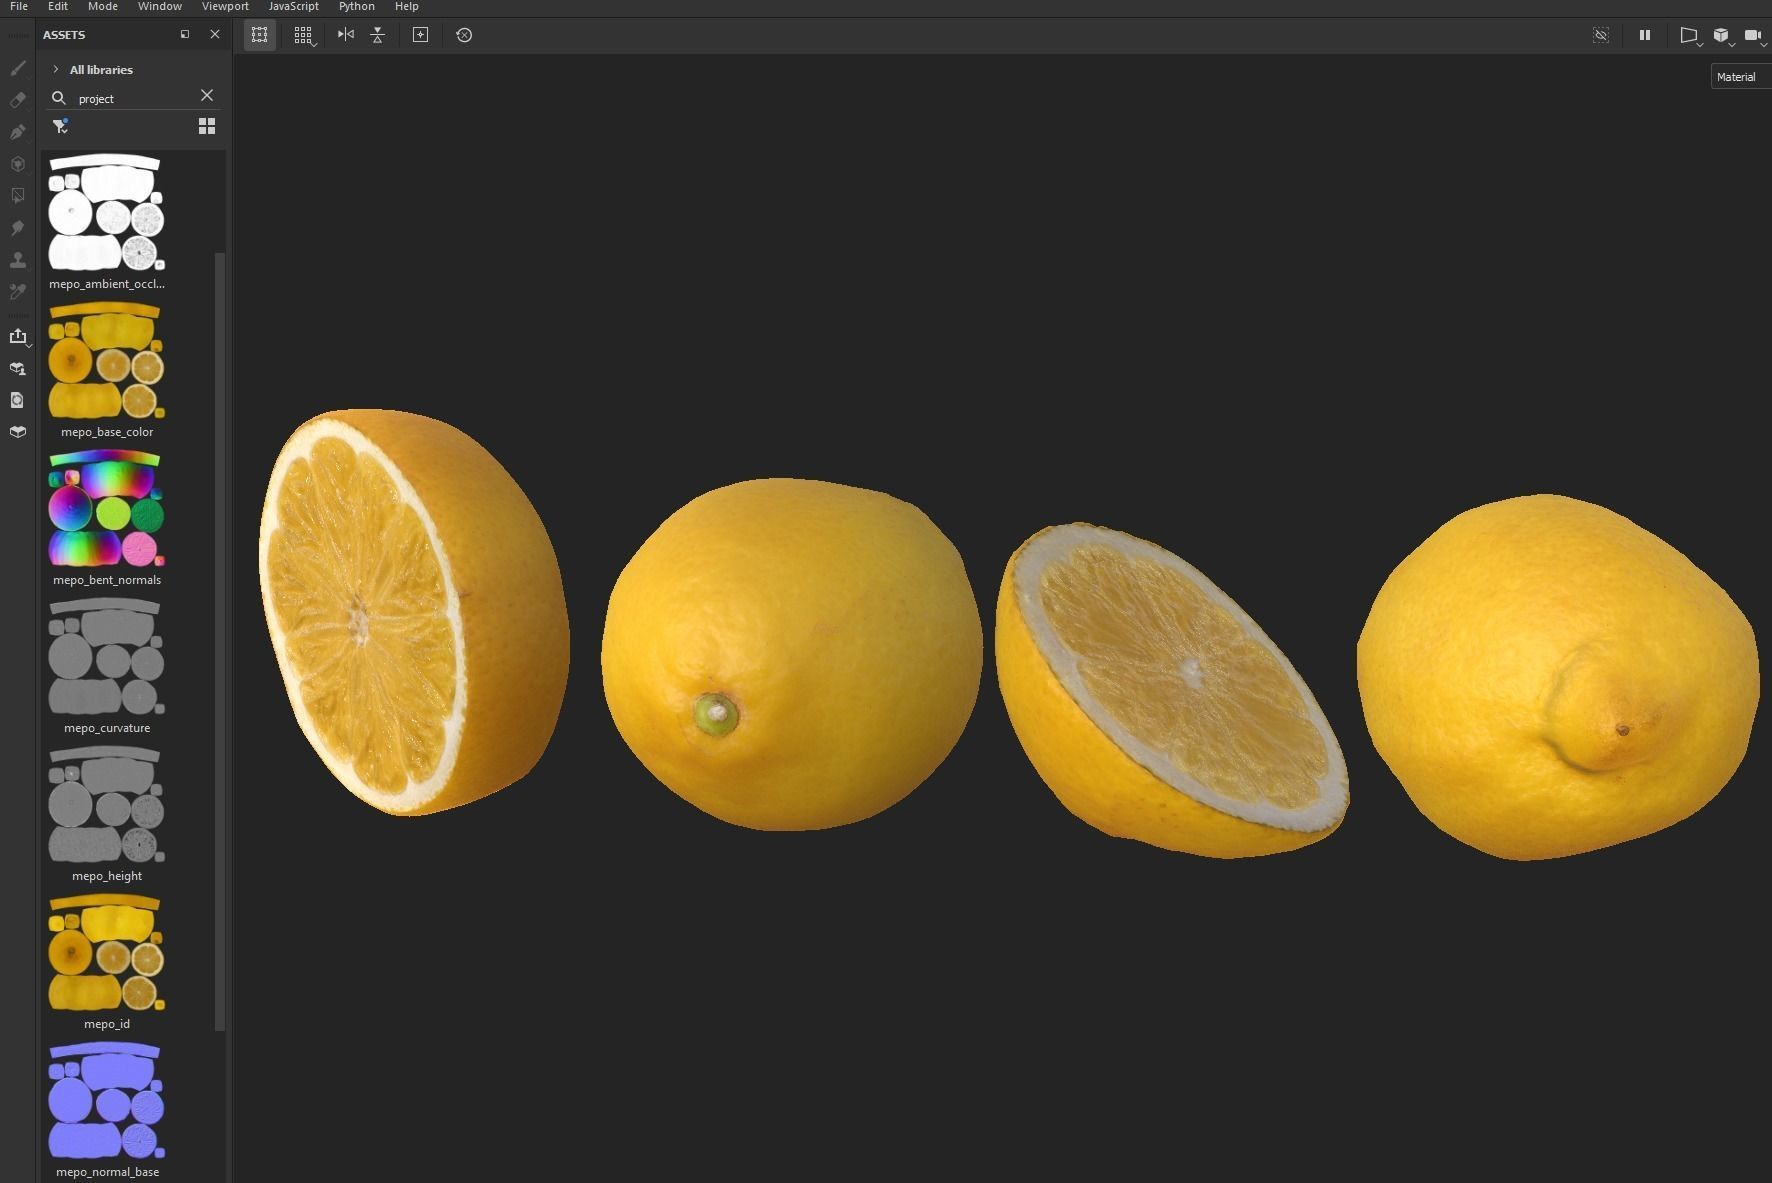
Task: Open the camera settings dropdown
Action: [1754, 36]
